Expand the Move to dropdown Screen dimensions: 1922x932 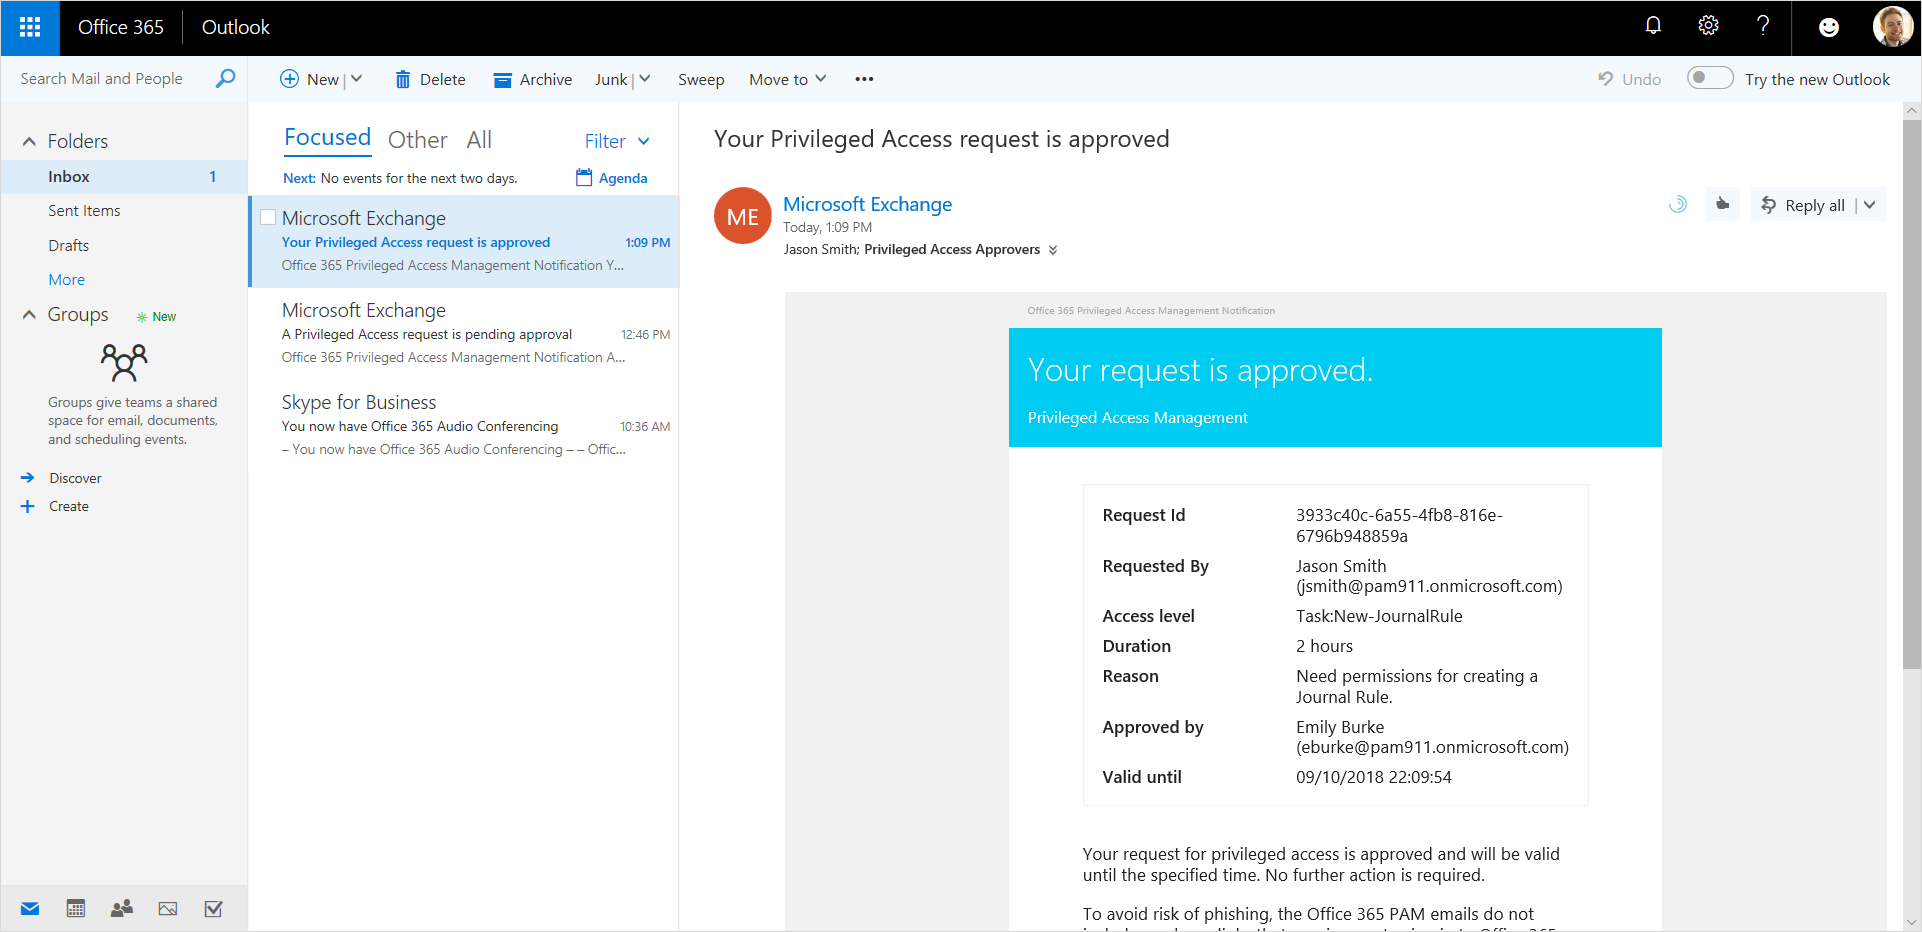[788, 79]
